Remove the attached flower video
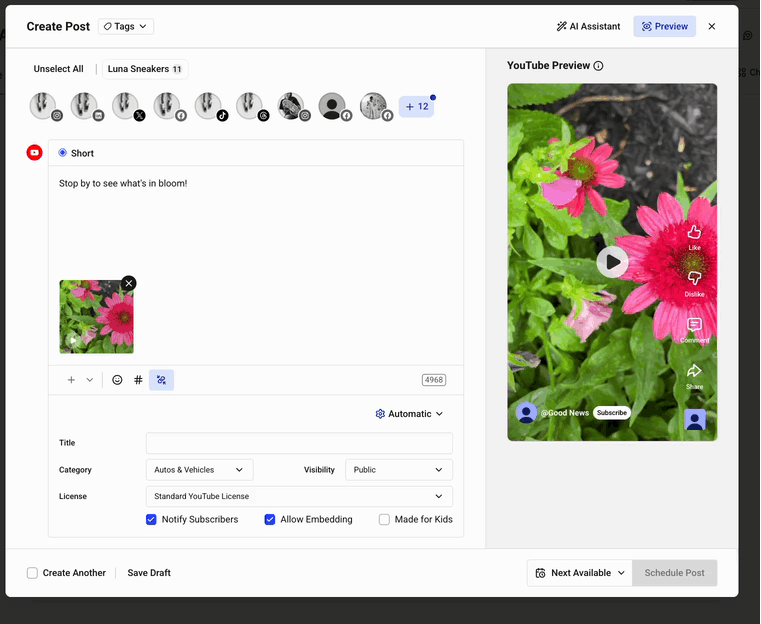Viewport: 761px width, 624px height. 129,283
